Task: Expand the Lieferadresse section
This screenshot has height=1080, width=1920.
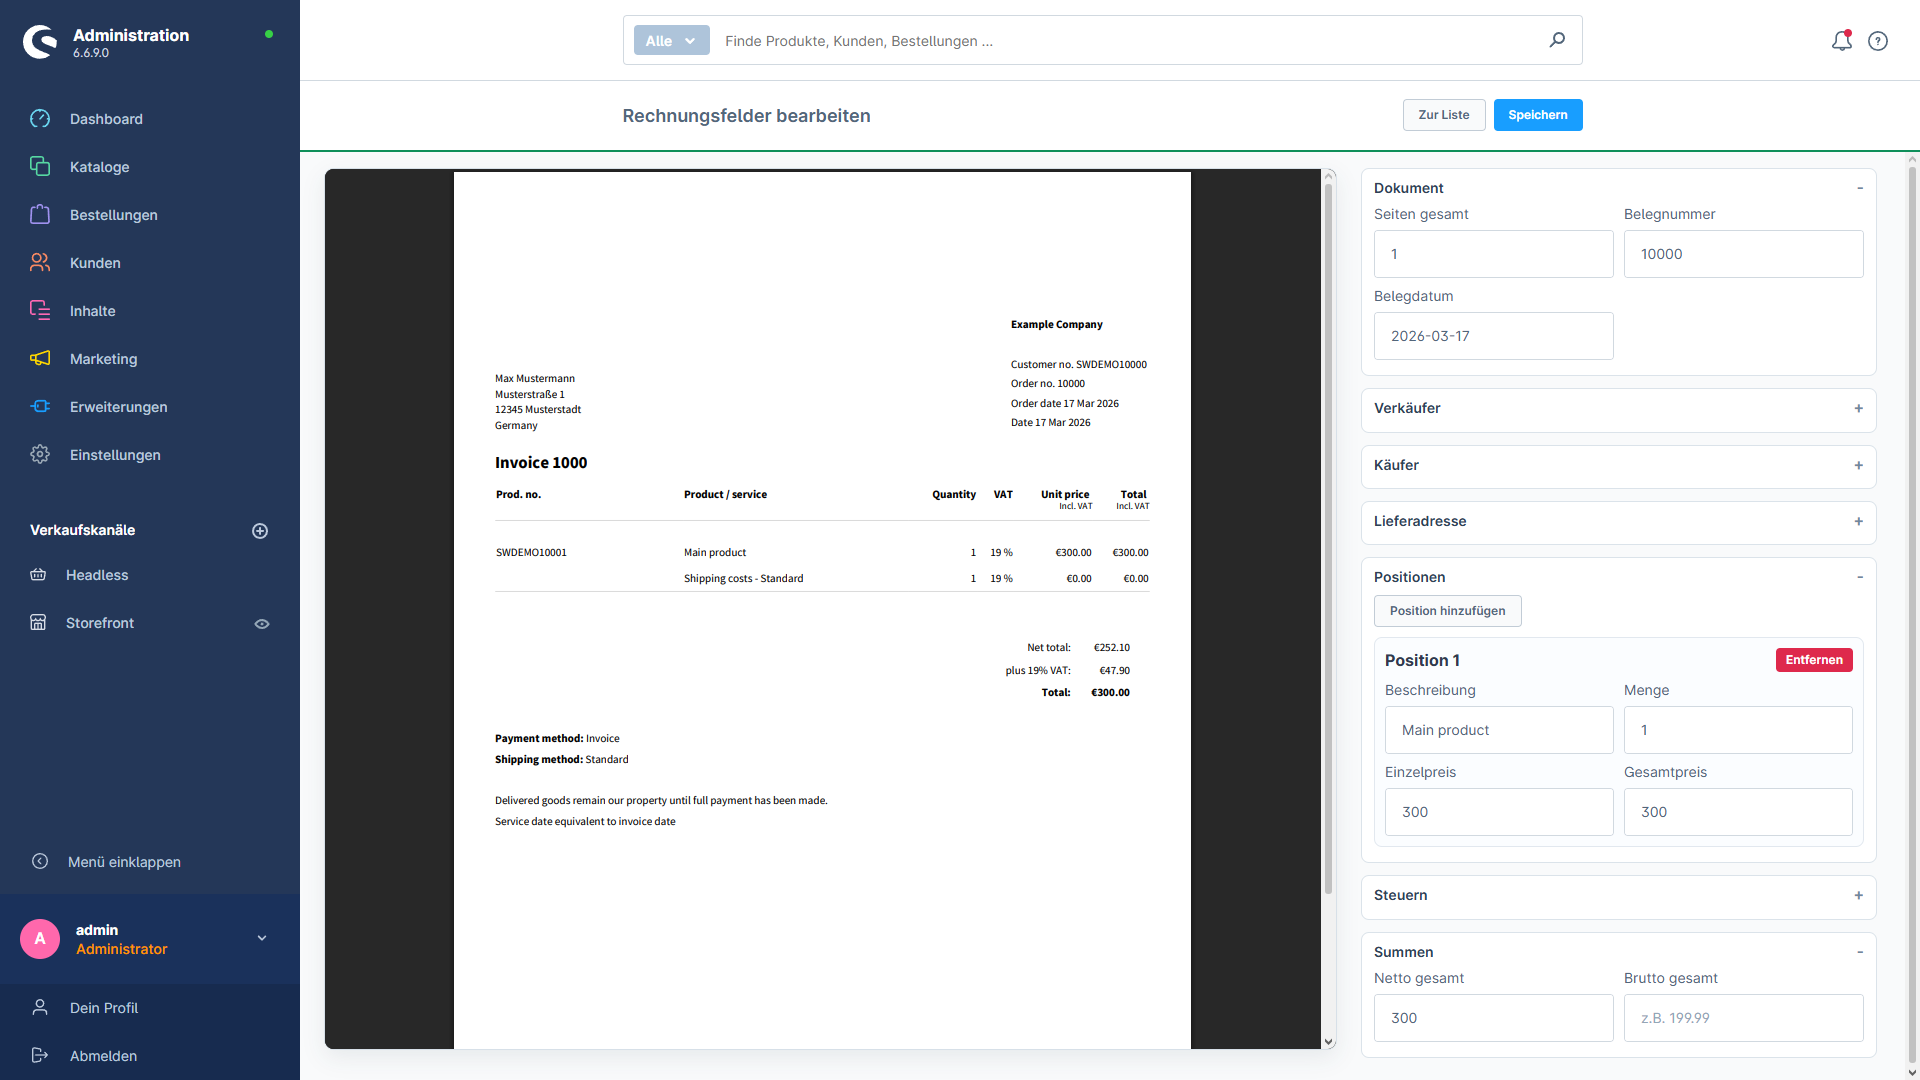Action: pyautogui.click(x=1858, y=521)
